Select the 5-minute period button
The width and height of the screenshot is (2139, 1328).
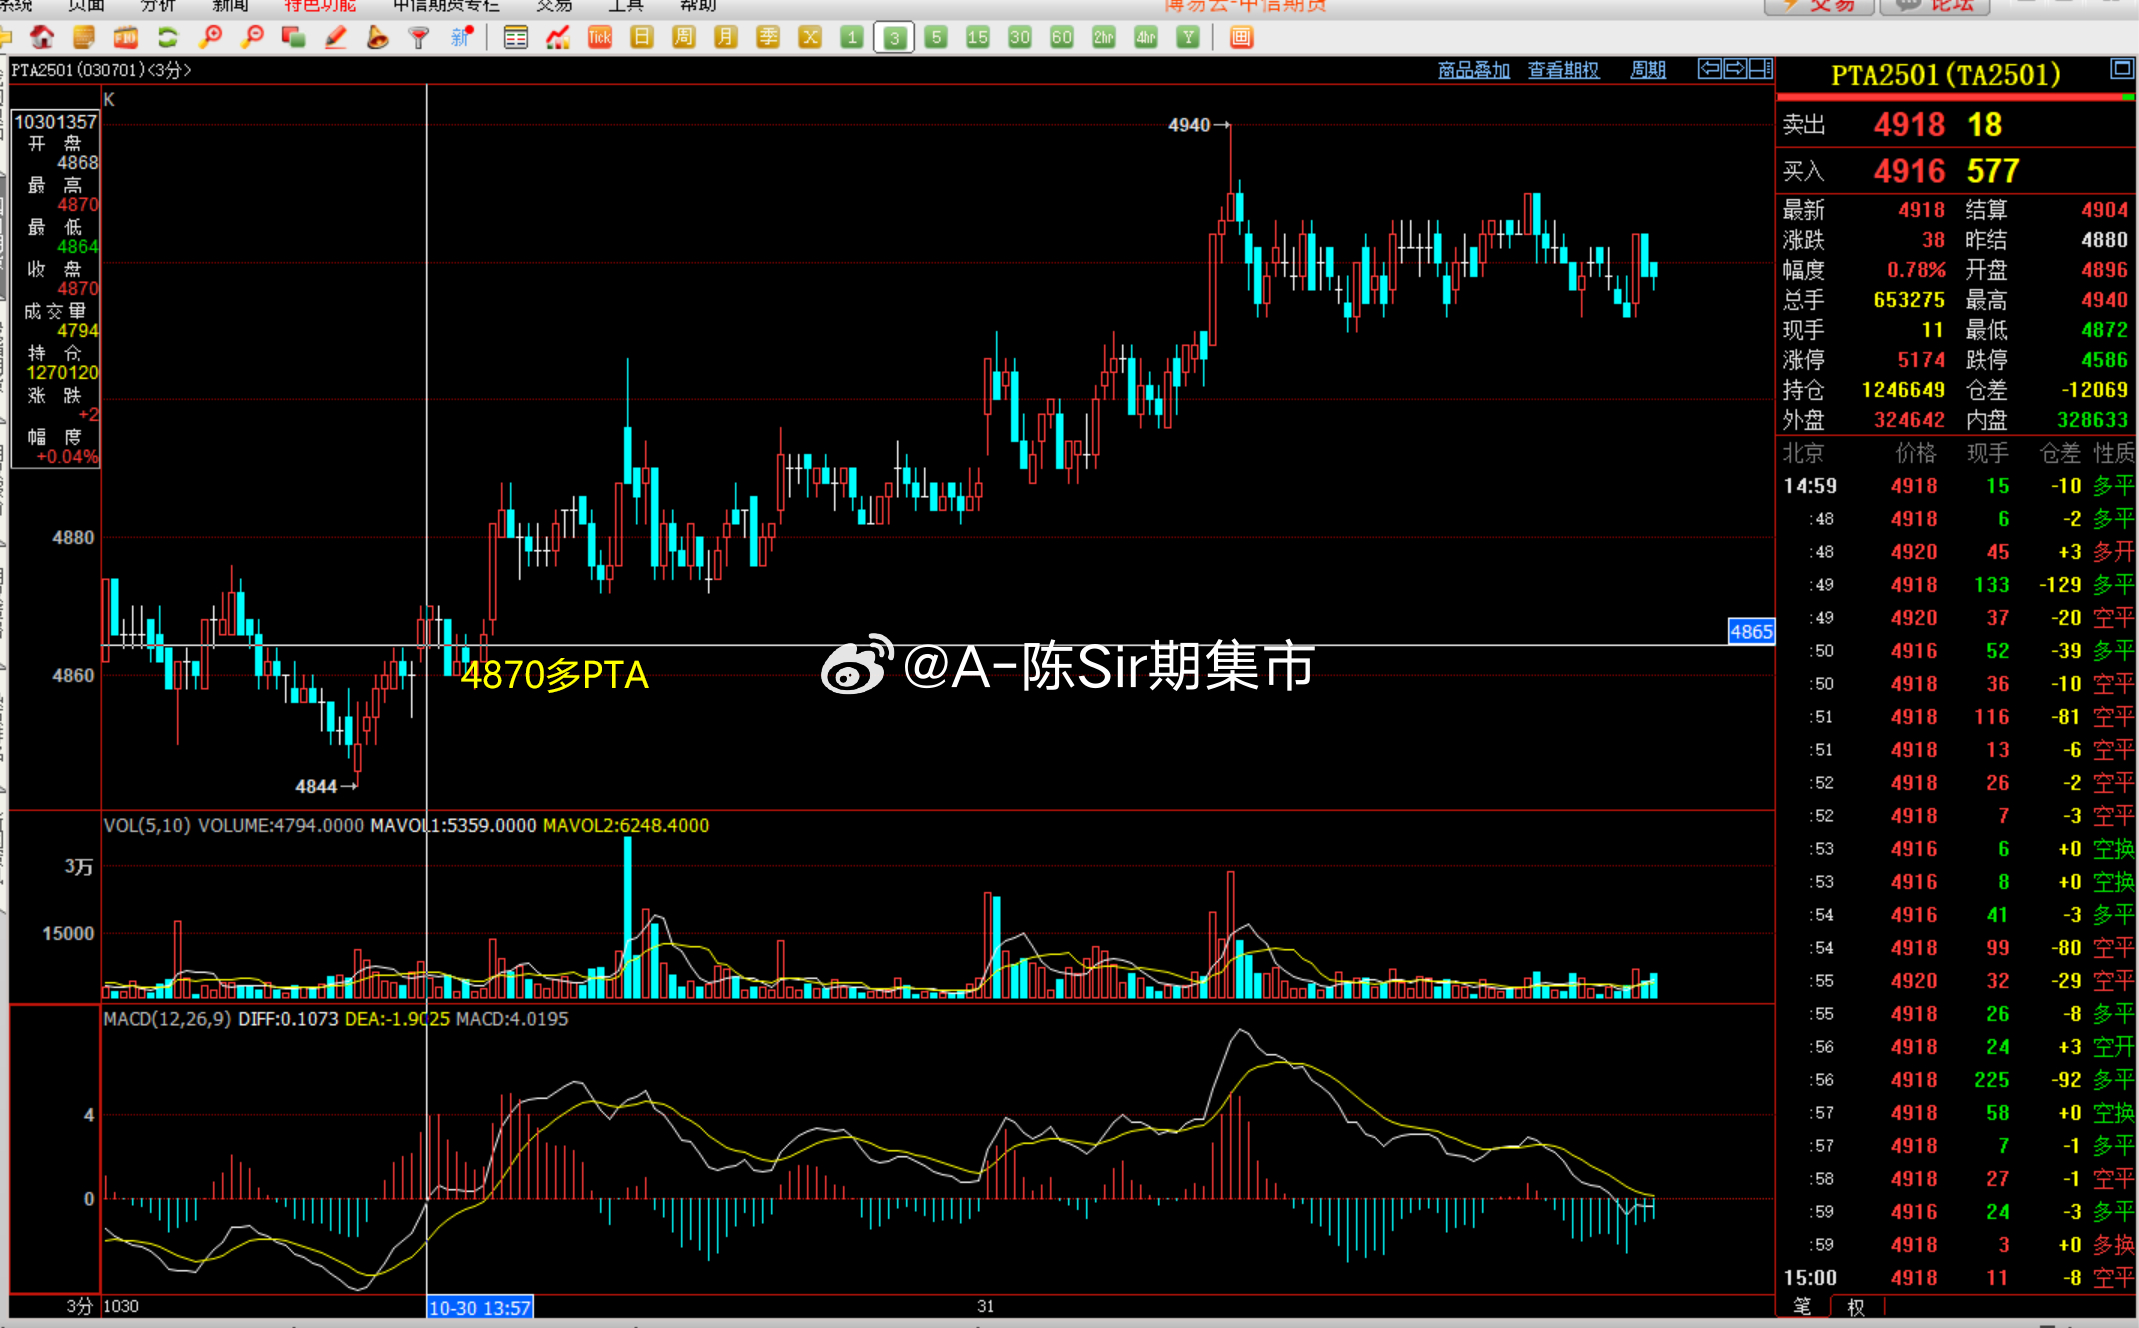[x=936, y=38]
